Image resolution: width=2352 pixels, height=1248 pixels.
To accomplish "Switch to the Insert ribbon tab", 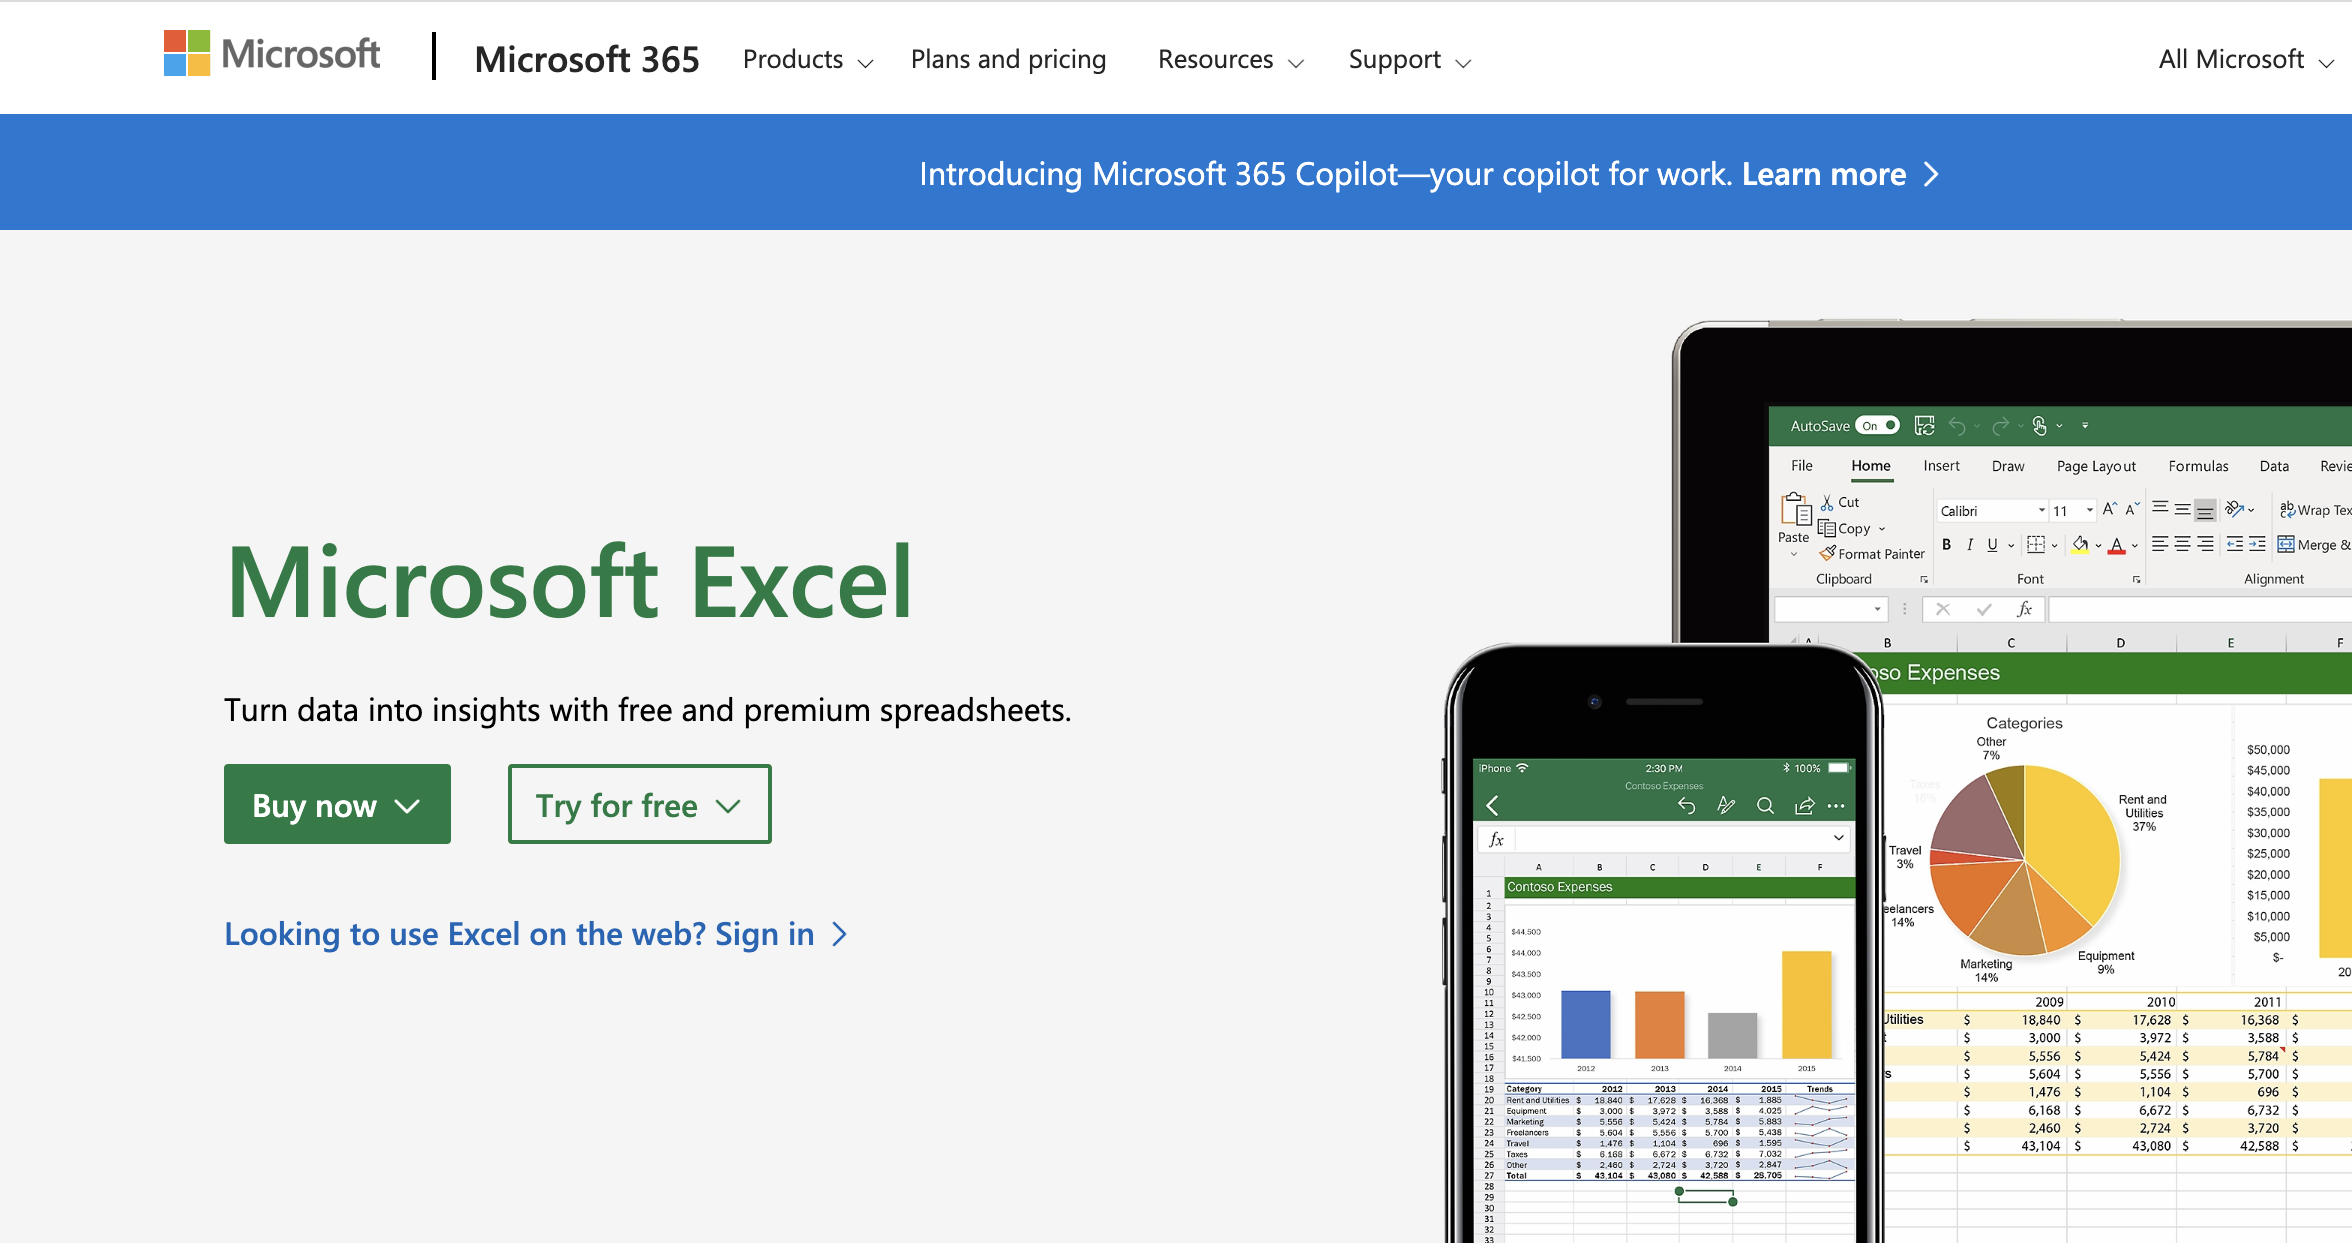I will pos(1941,466).
